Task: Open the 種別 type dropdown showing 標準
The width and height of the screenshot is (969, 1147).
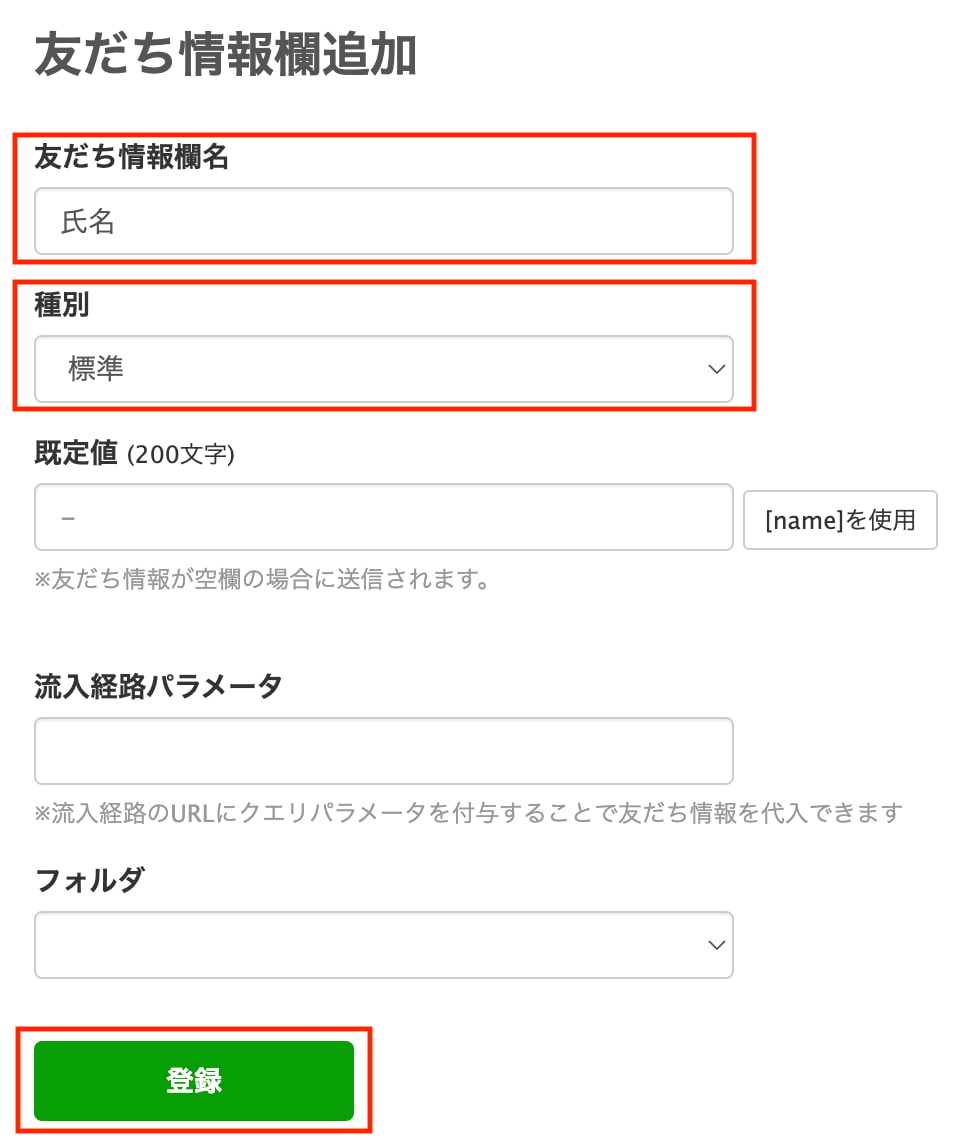Action: (384, 369)
